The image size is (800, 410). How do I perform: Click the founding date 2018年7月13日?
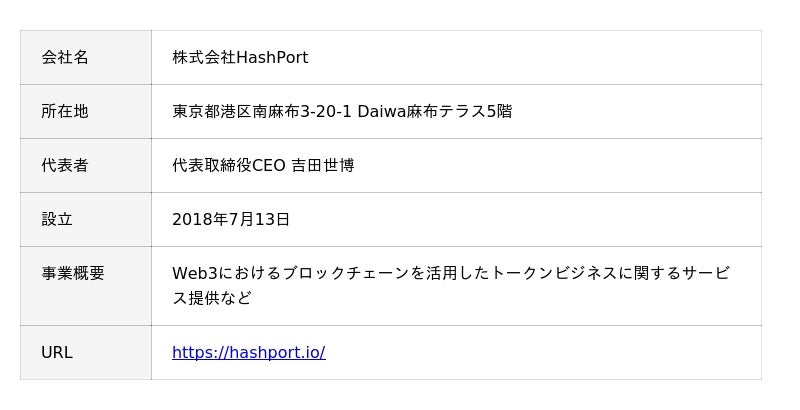(231, 219)
